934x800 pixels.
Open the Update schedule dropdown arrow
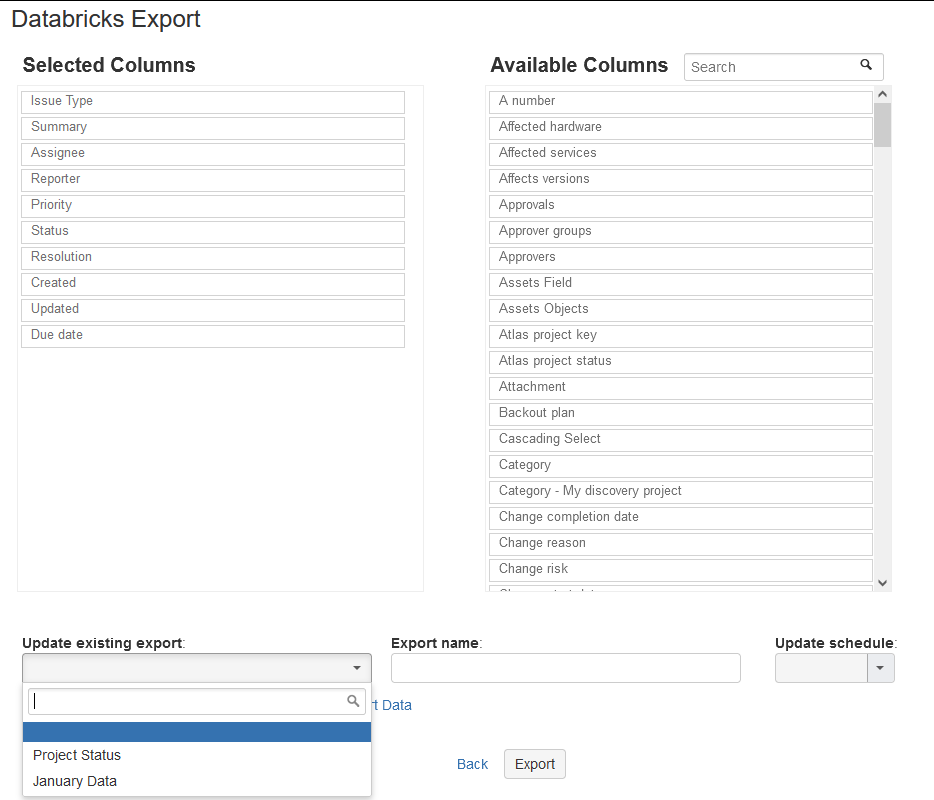[880, 668]
